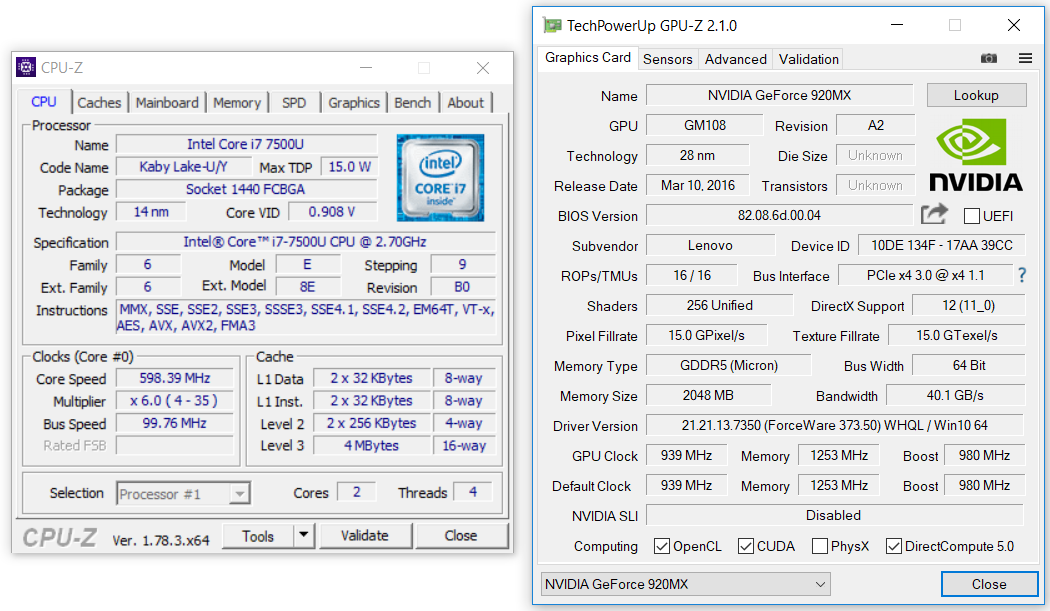
Task: Click the Close button in GPU-Z
Action: point(989,584)
